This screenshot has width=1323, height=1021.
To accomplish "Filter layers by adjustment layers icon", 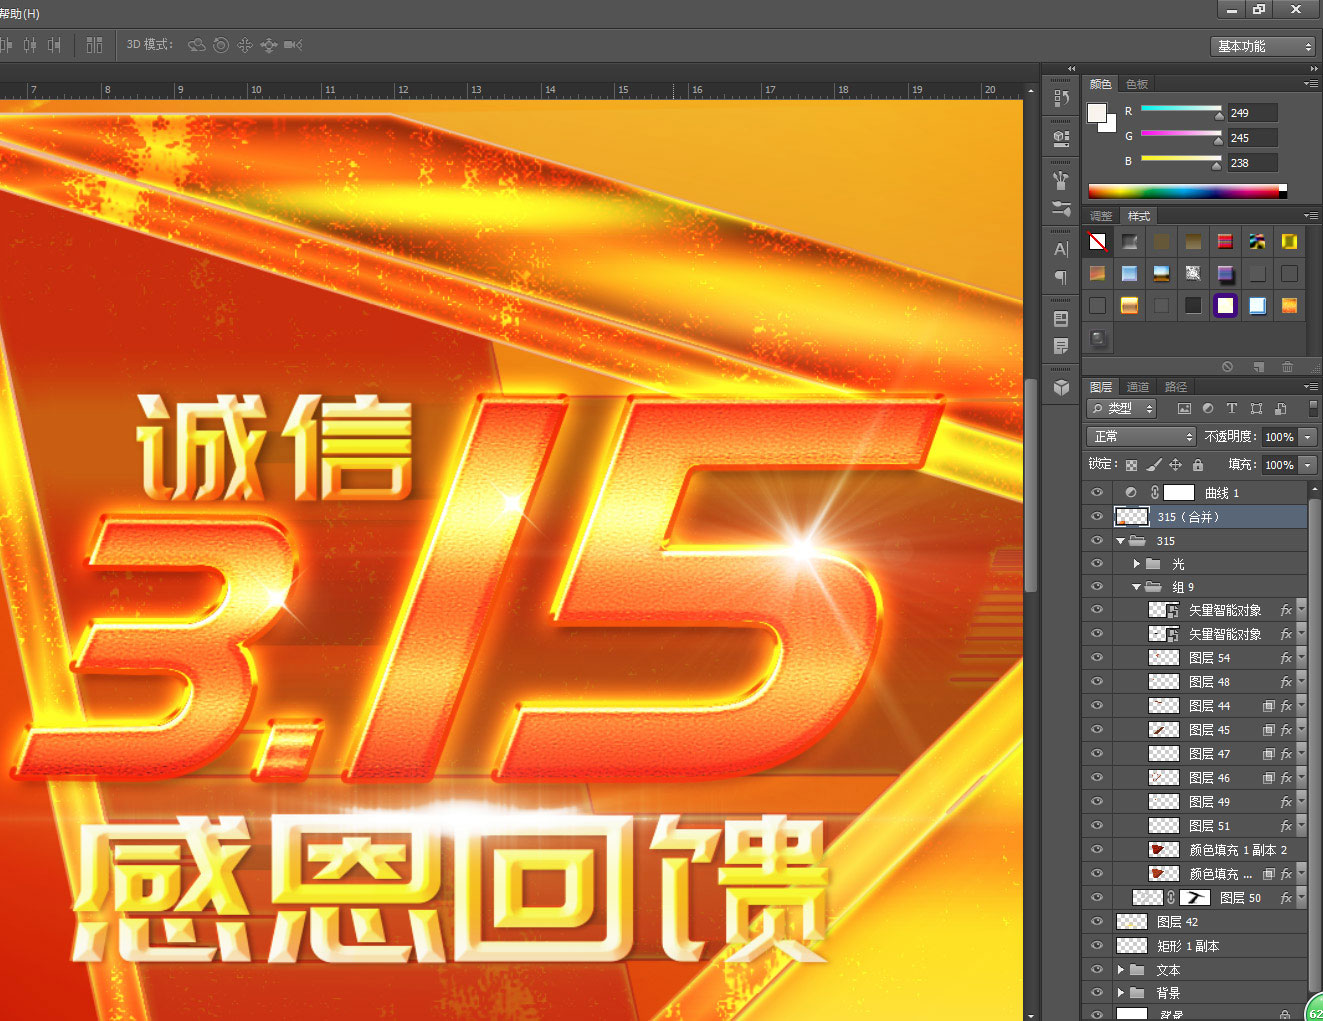I will (x=1208, y=408).
